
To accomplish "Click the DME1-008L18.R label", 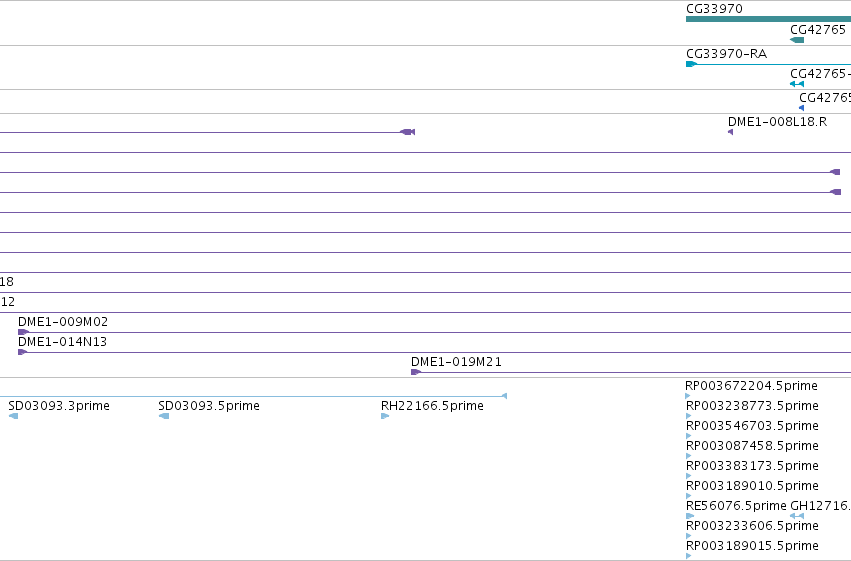I will pyautogui.click(x=777, y=122).
